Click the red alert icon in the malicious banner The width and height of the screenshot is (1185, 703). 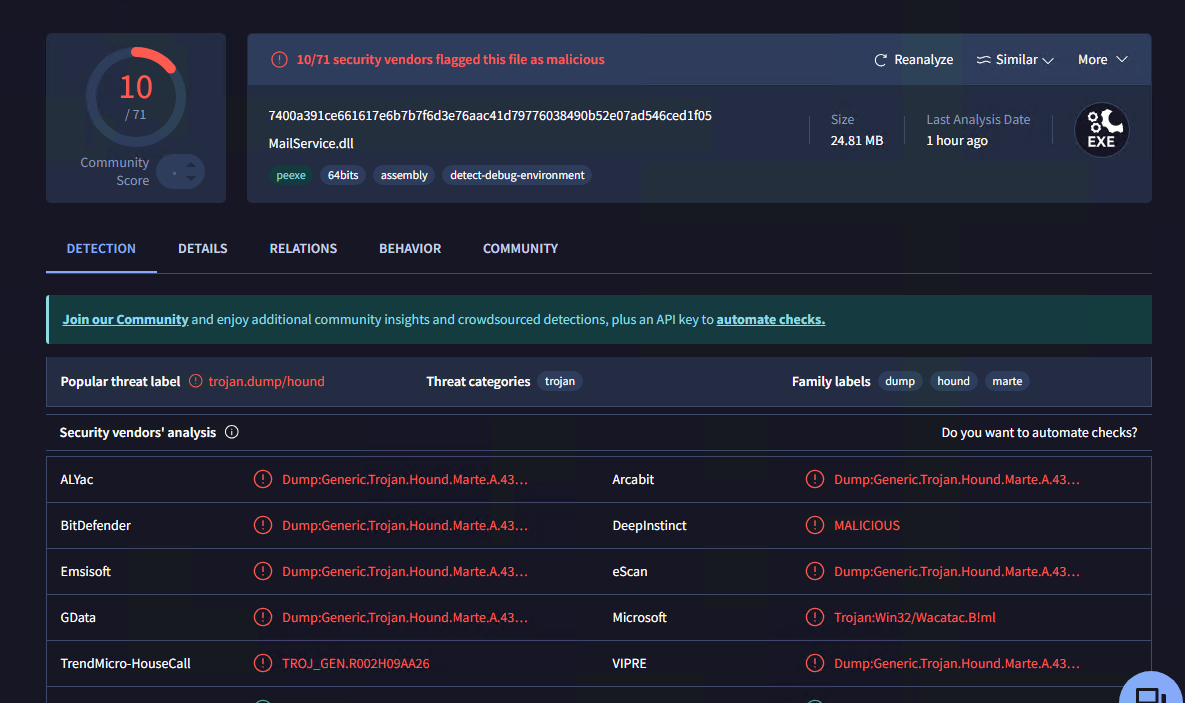[279, 60]
